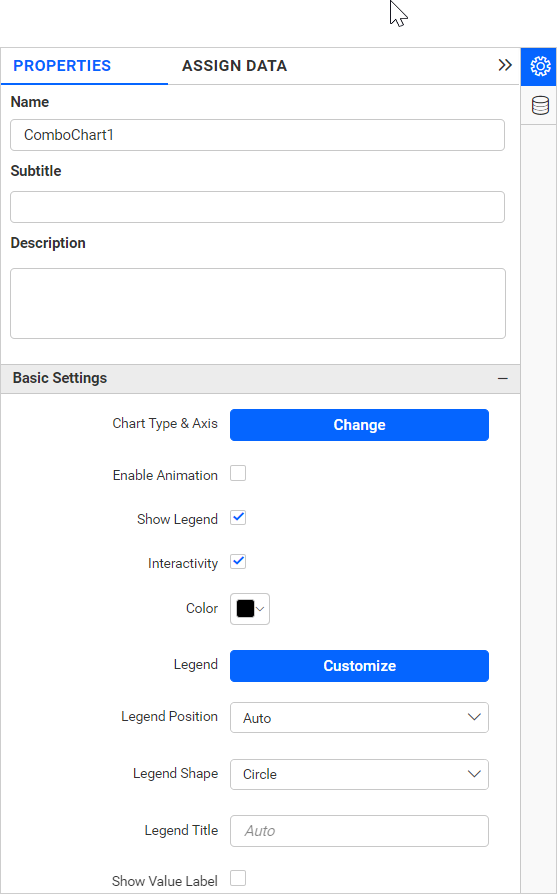Collapse the panel with double chevron

pos(505,65)
